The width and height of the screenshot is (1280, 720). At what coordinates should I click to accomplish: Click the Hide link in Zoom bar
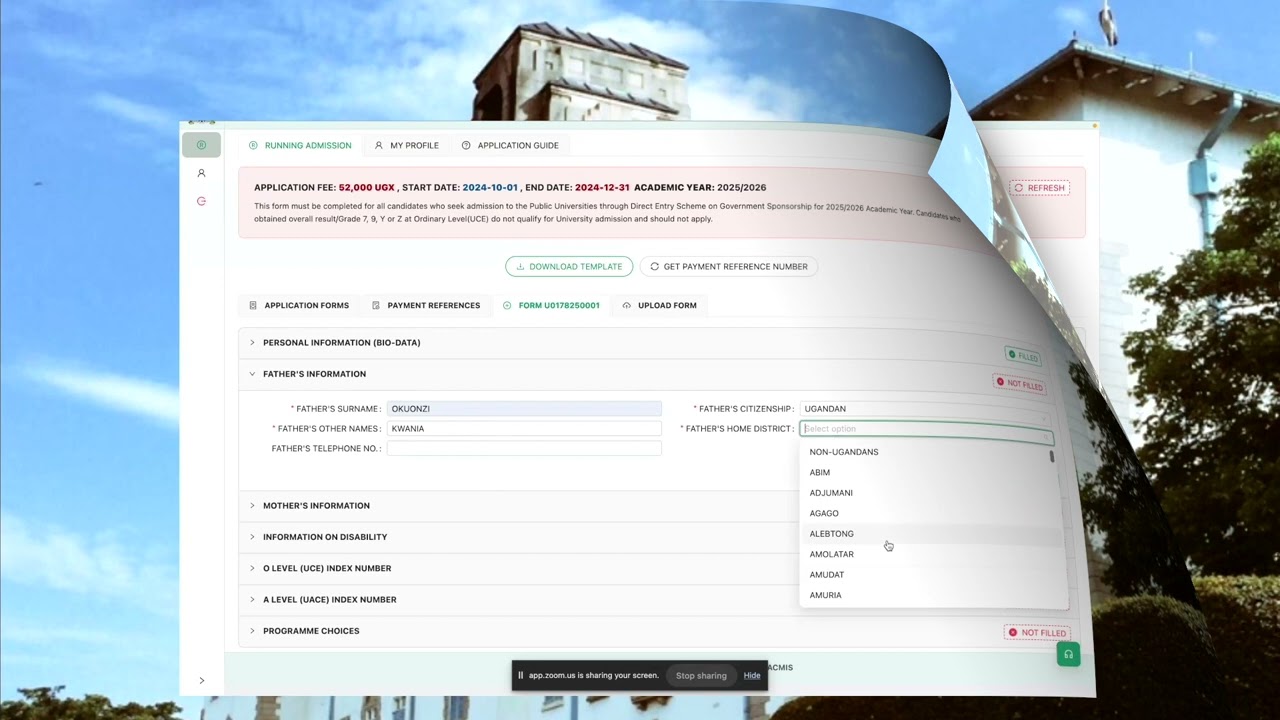pyautogui.click(x=752, y=675)
